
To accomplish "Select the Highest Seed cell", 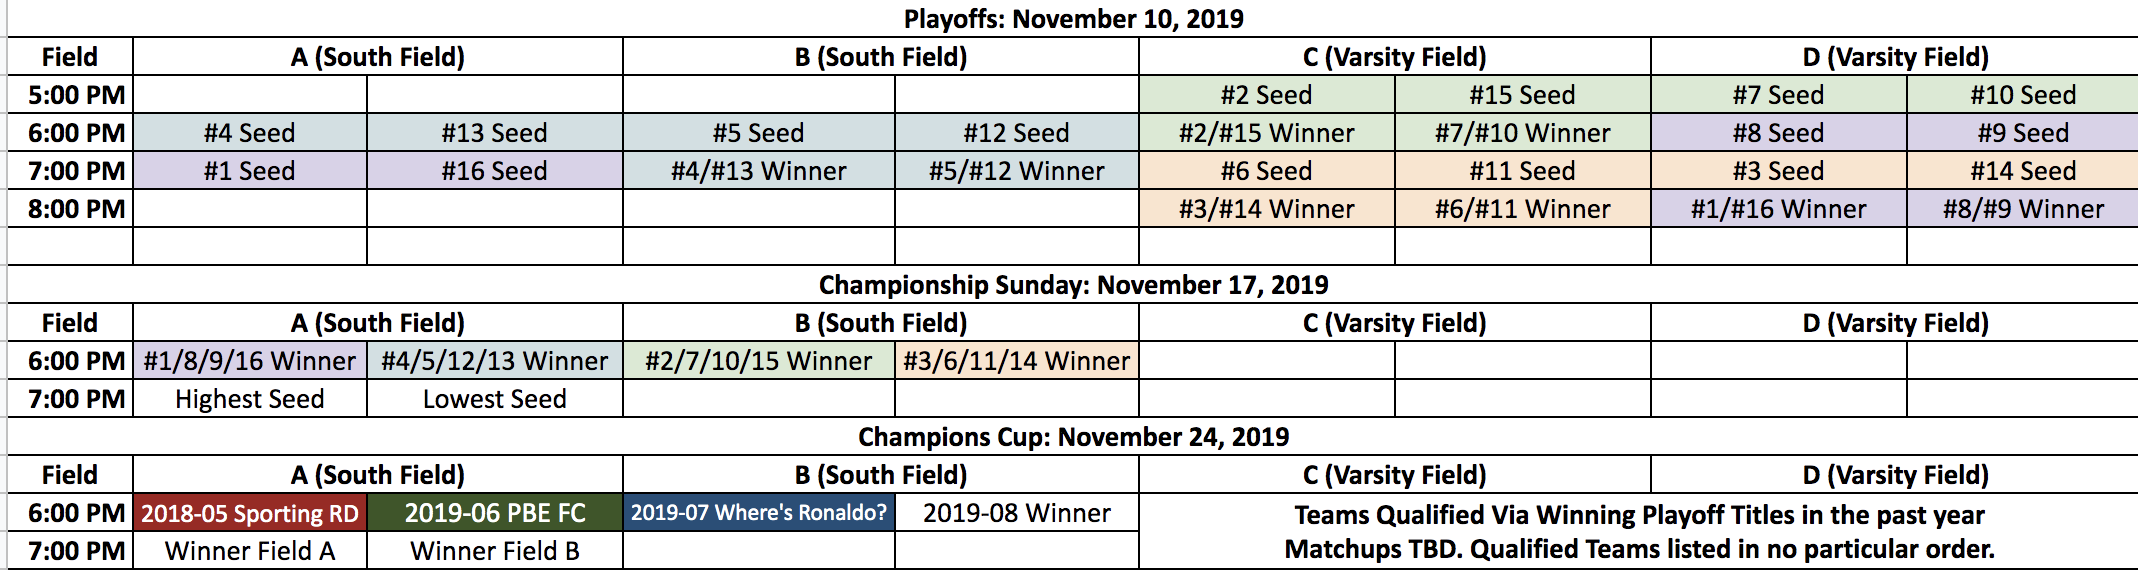I will tap(250, 399).
